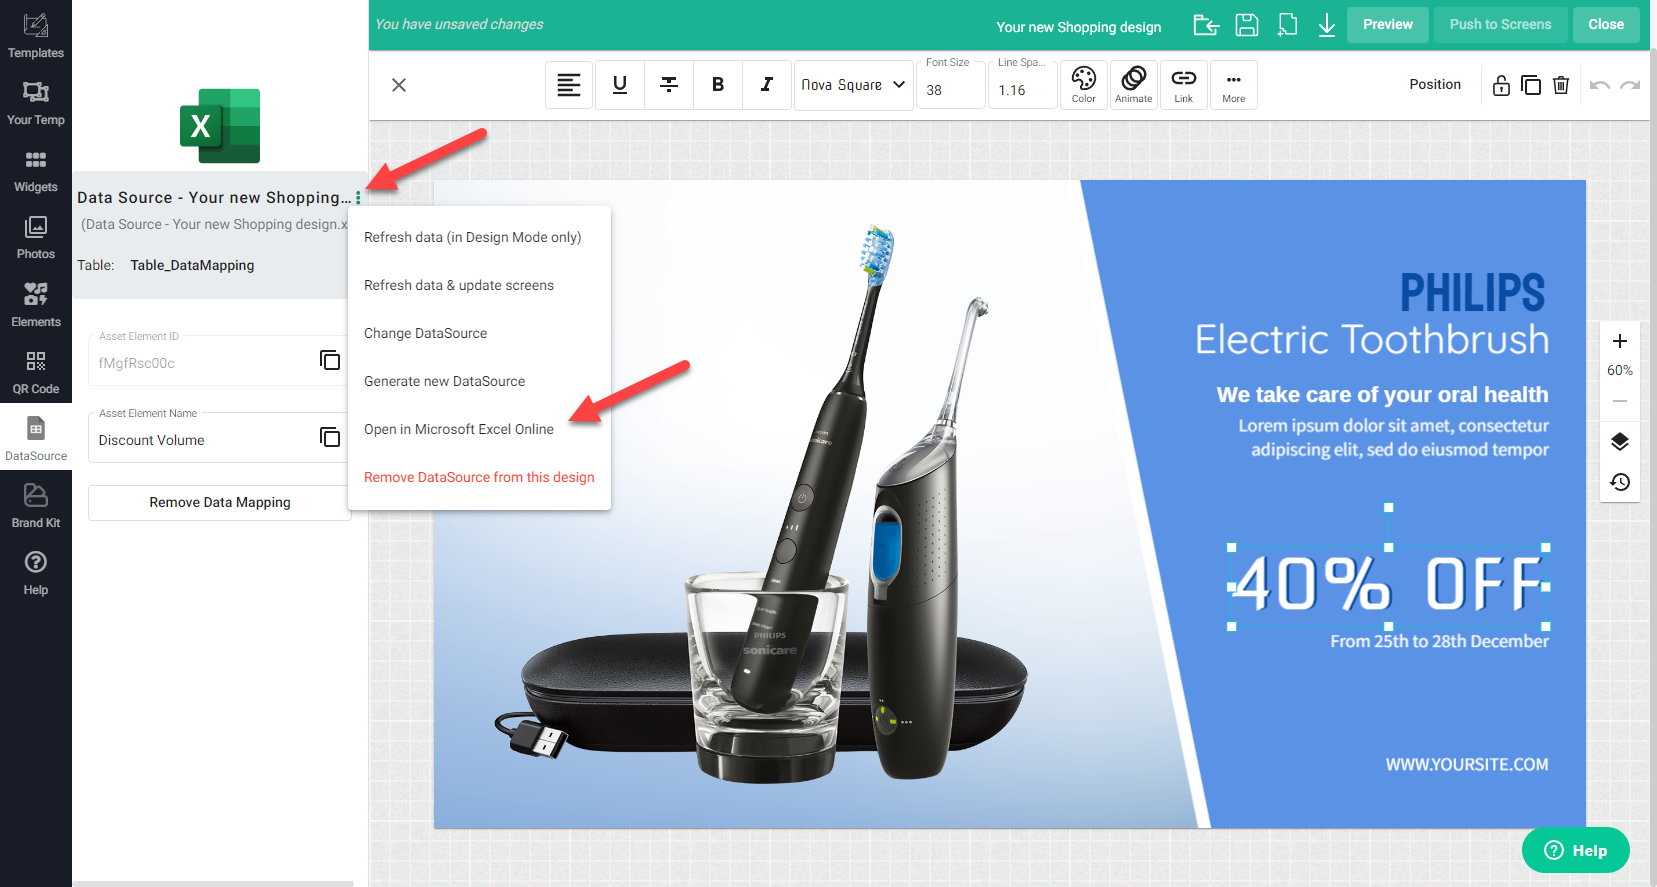Delete element using the trash icon

pos(1560,85)
